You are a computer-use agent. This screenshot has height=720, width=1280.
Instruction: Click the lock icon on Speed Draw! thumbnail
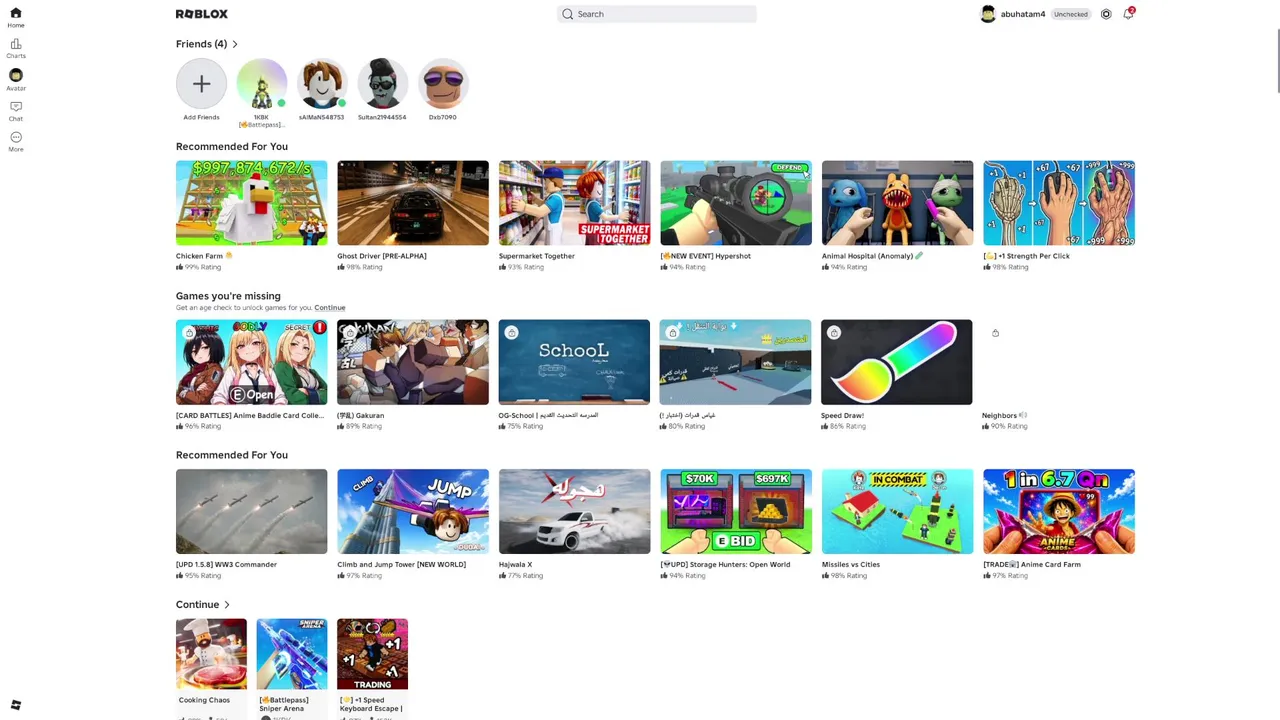pyautogui.click(x=834, y=333)
